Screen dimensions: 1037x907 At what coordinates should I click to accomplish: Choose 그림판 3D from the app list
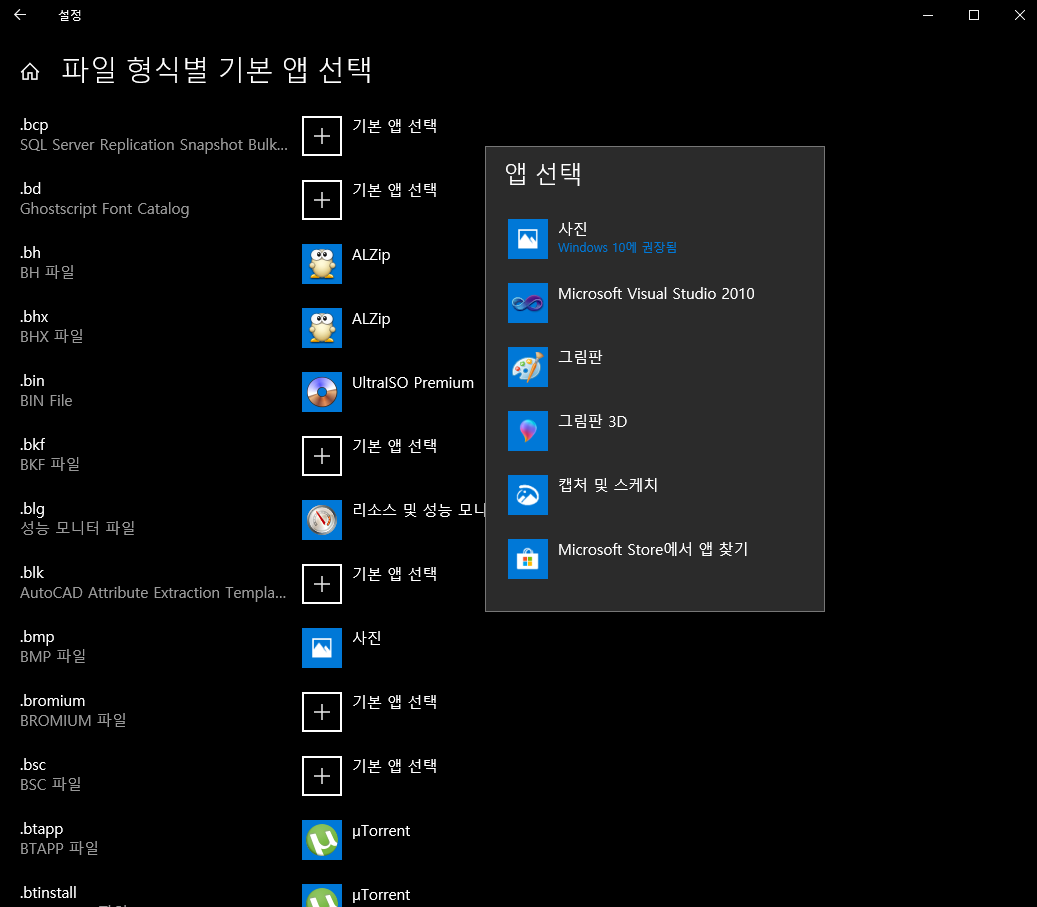click(x=655, y=431)
